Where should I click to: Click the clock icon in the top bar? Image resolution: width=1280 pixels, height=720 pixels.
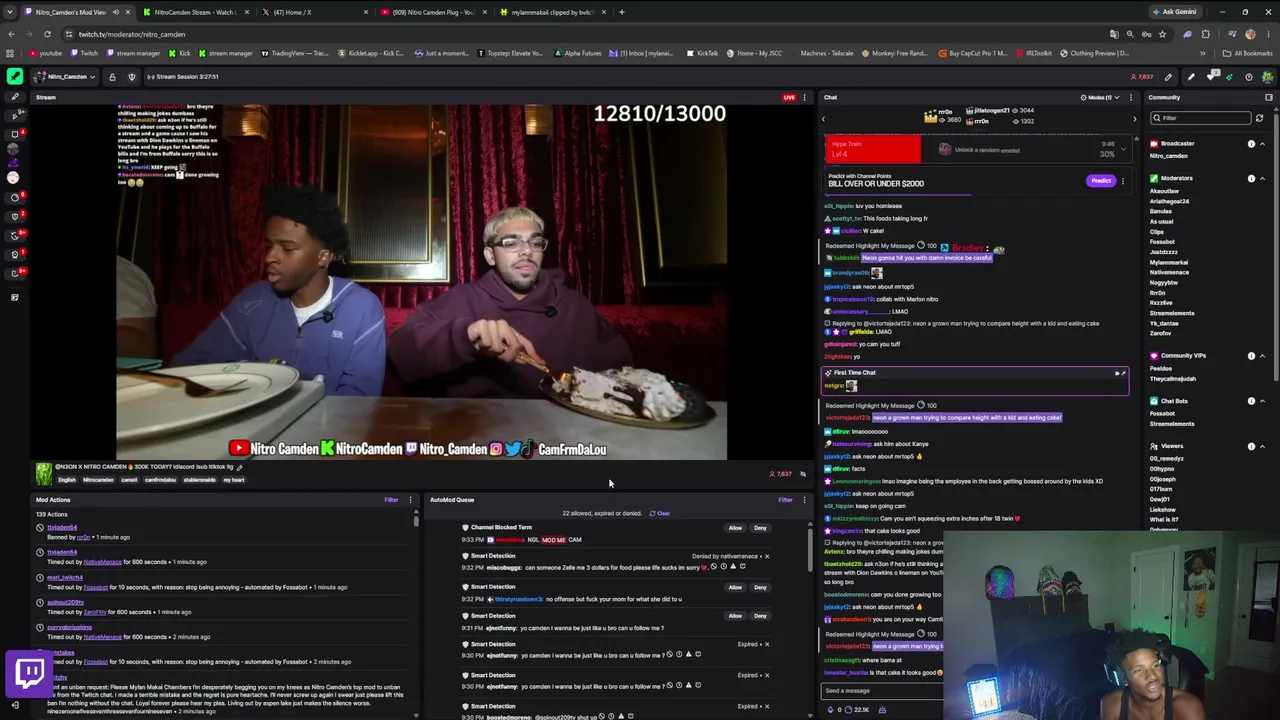point(1248,77)
